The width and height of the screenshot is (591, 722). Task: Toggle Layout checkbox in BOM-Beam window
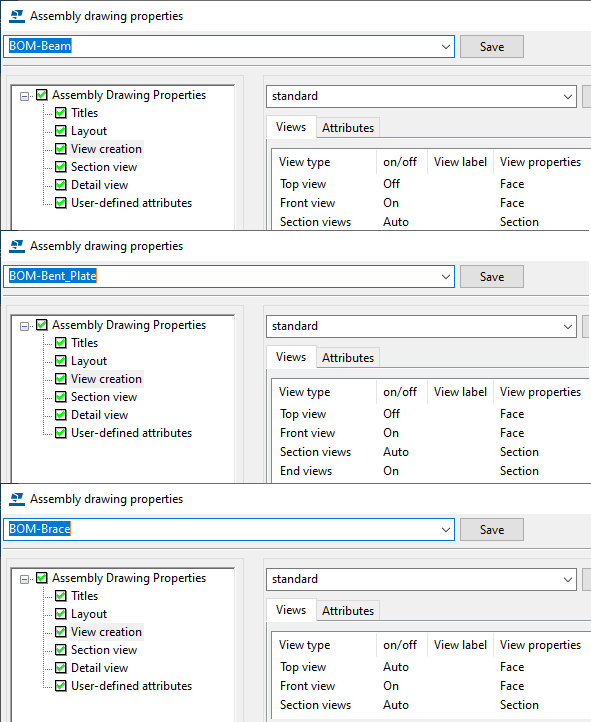tap(61, 131)
